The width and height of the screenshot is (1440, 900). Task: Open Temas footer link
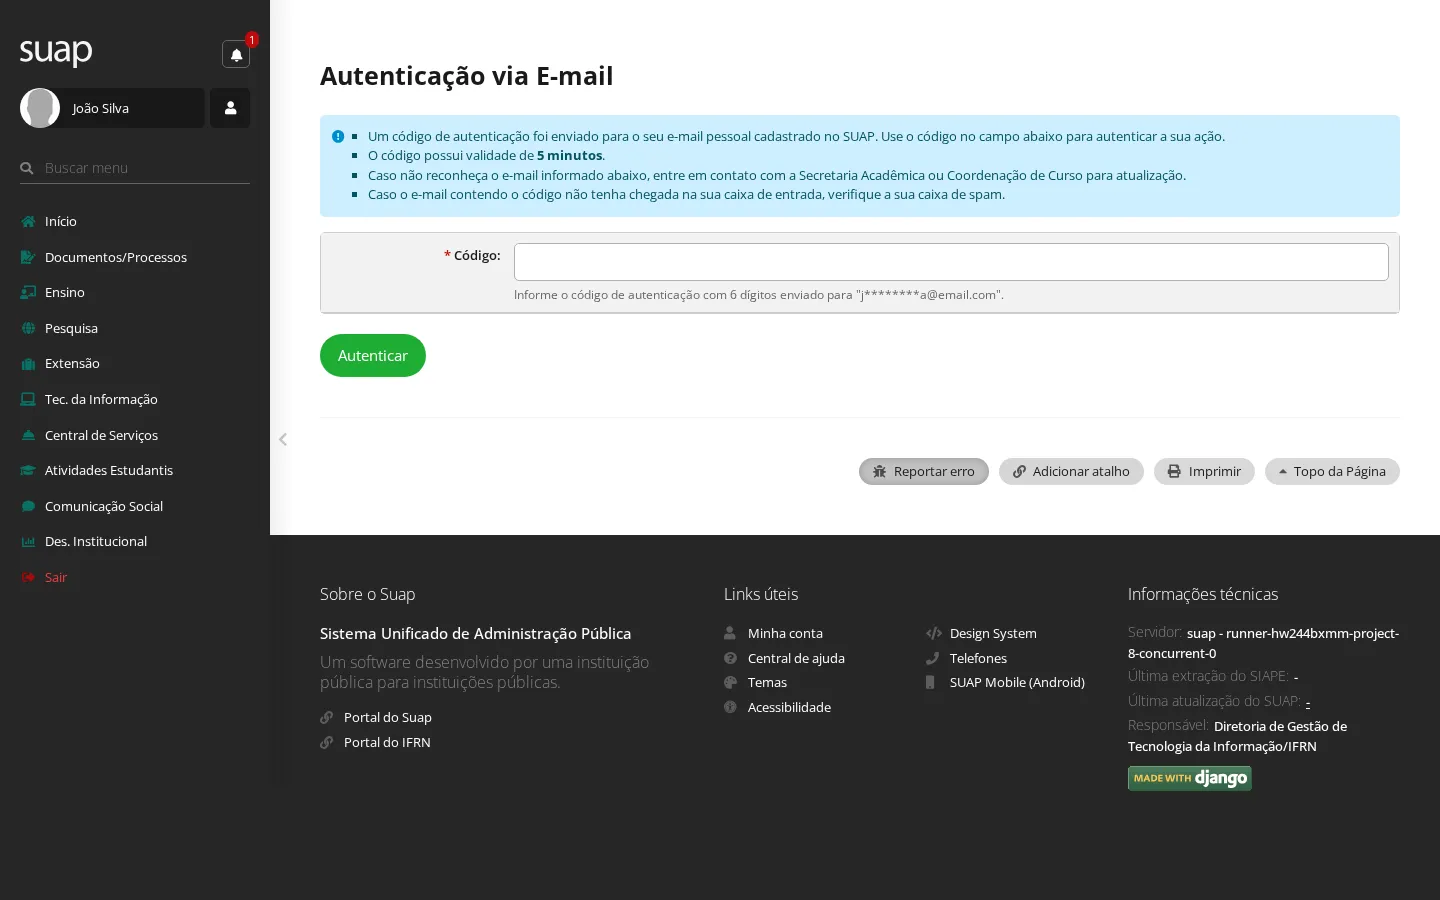pyautogui.click(x=767, y=682)
